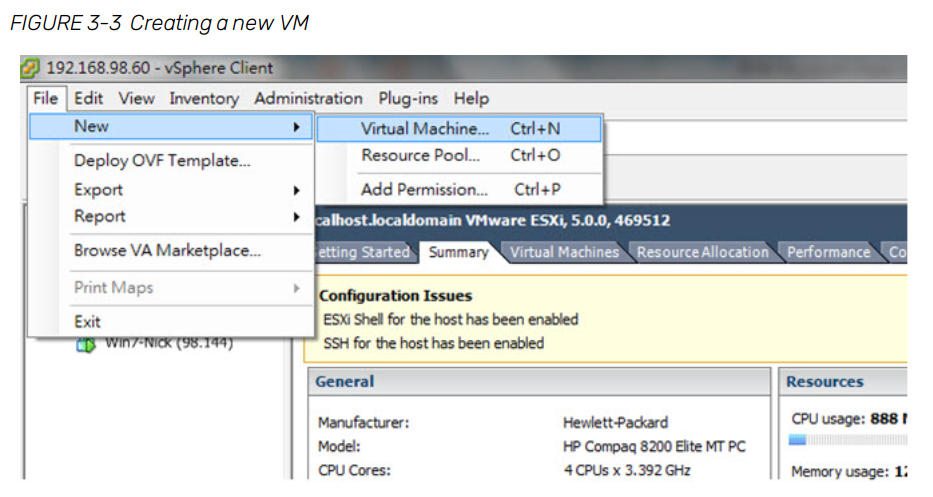The image size is (933, 497).
Task: Switch to the Virtual Machines tab
Action: coord(564,252)
